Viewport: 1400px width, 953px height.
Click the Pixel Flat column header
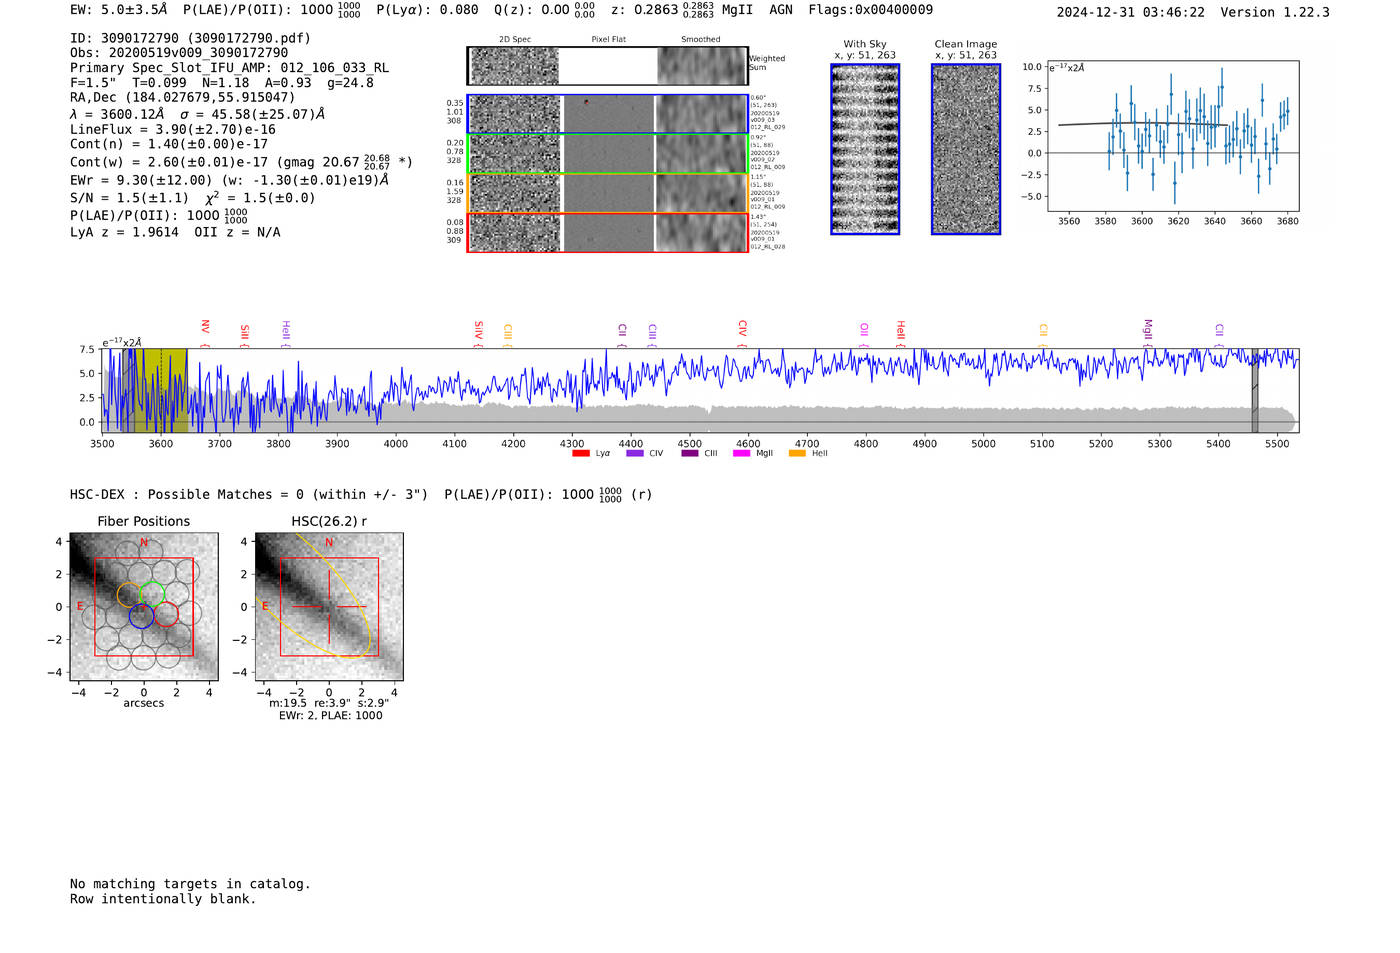click(x=608, y=39)
